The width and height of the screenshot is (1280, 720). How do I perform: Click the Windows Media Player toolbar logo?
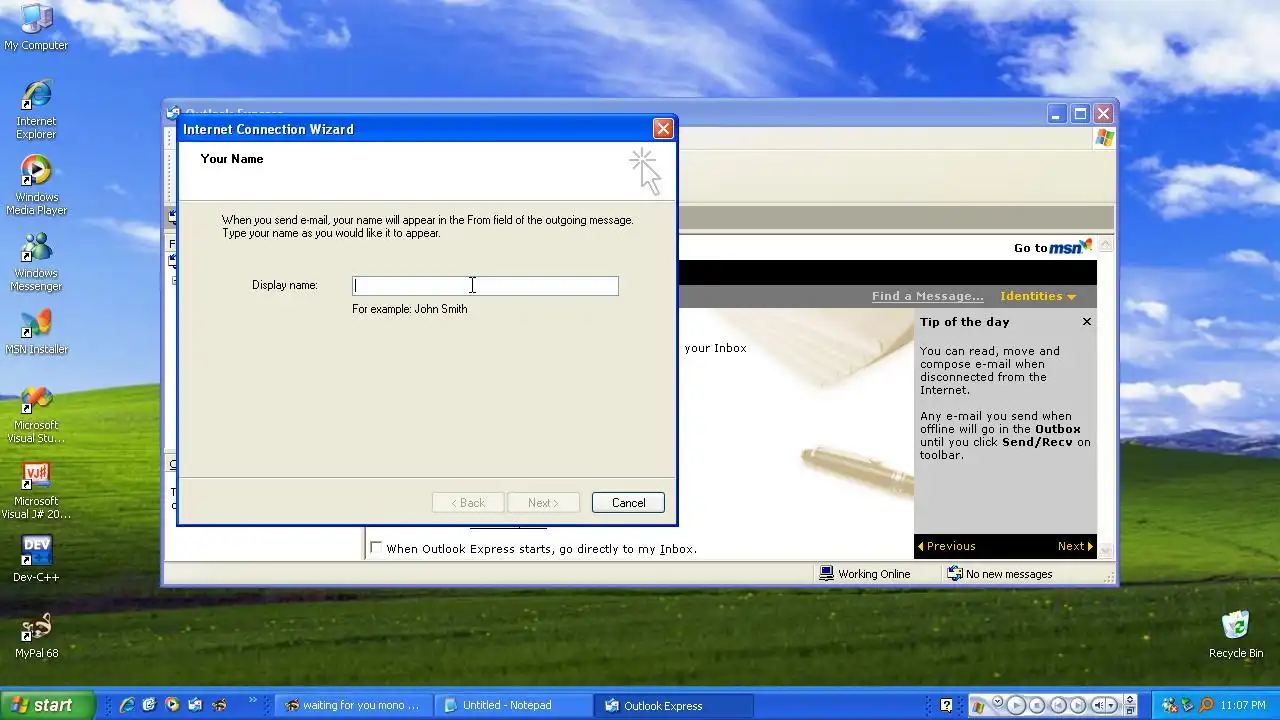[978, 707]
